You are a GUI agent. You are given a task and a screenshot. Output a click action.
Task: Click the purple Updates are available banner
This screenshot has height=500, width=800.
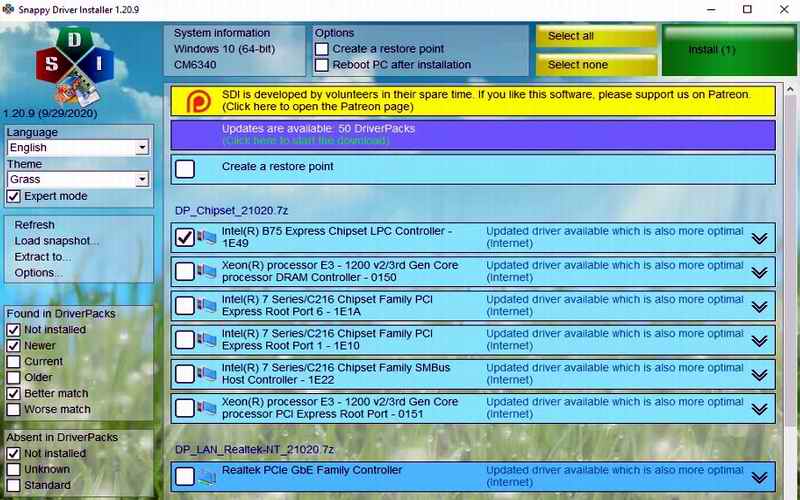coord(472,135)
